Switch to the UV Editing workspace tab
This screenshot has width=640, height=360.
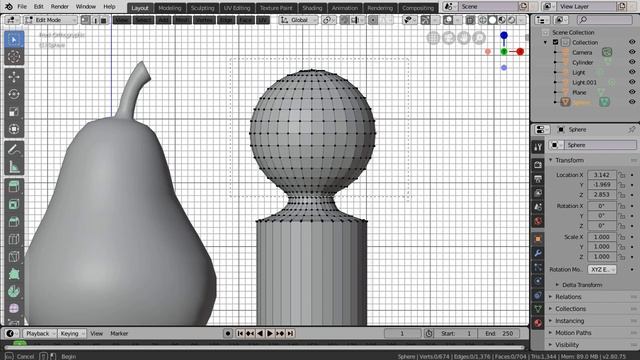[237, 8]
